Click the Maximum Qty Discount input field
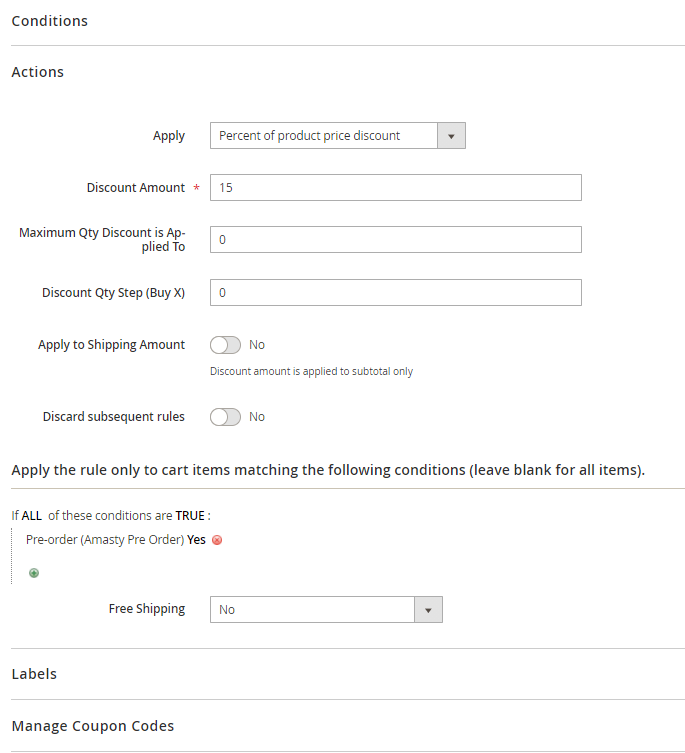The width and height of the screenshot is (685, 753). point(395,240)
